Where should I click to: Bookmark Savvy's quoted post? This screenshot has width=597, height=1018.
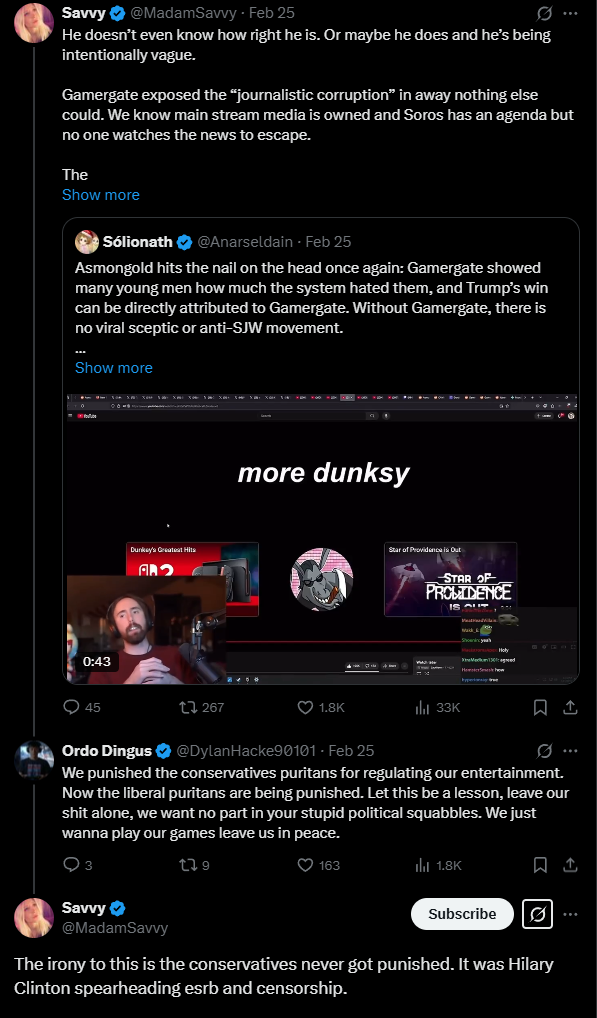coord(540,707)
